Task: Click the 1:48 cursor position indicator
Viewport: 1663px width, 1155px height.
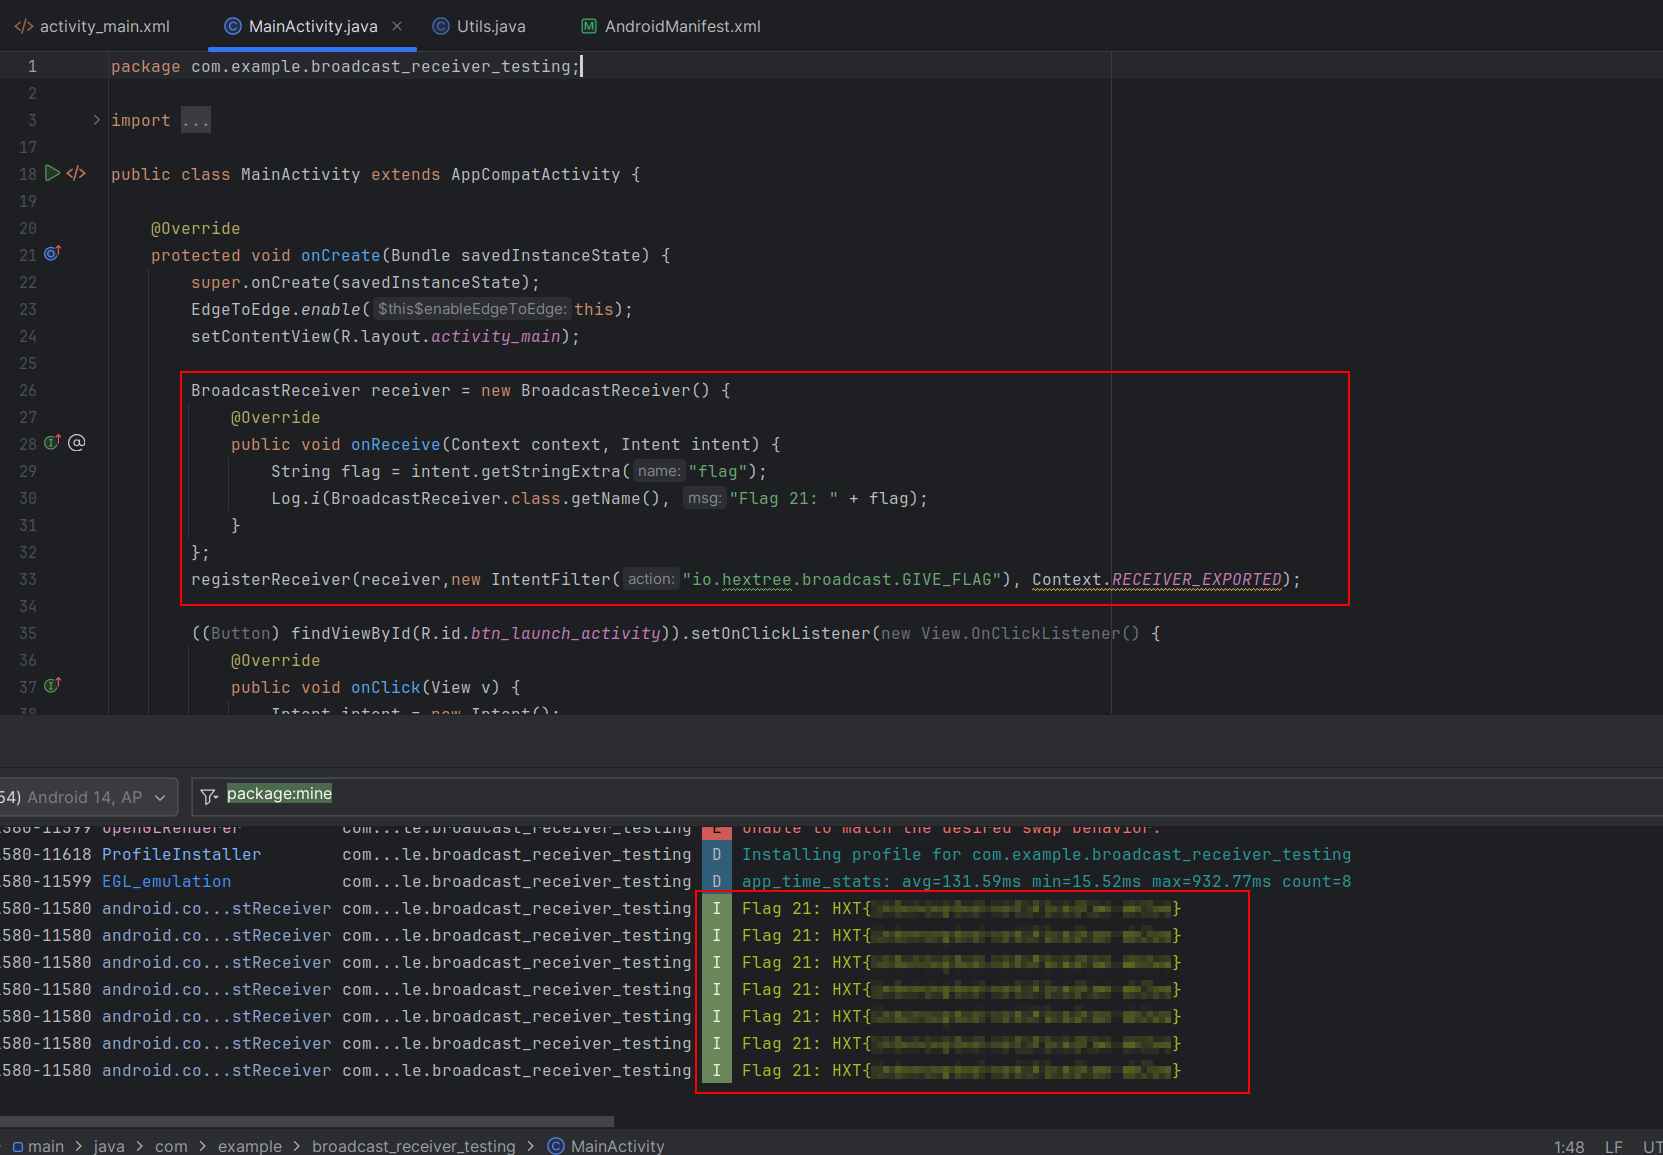Action: 1569,1147
